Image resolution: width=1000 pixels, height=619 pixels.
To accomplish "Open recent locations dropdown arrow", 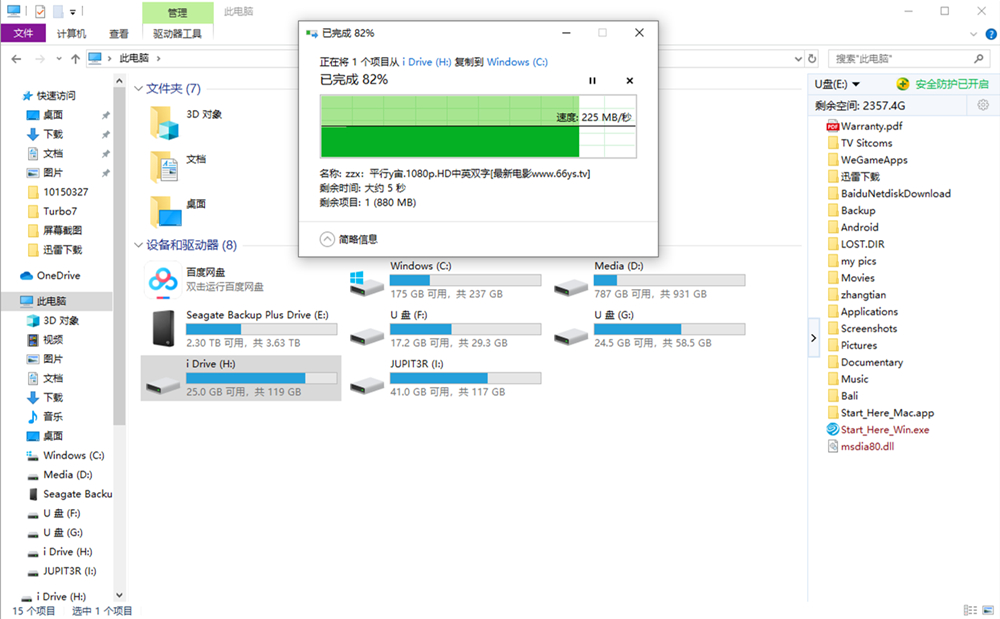I will click(x=59, y=59).
